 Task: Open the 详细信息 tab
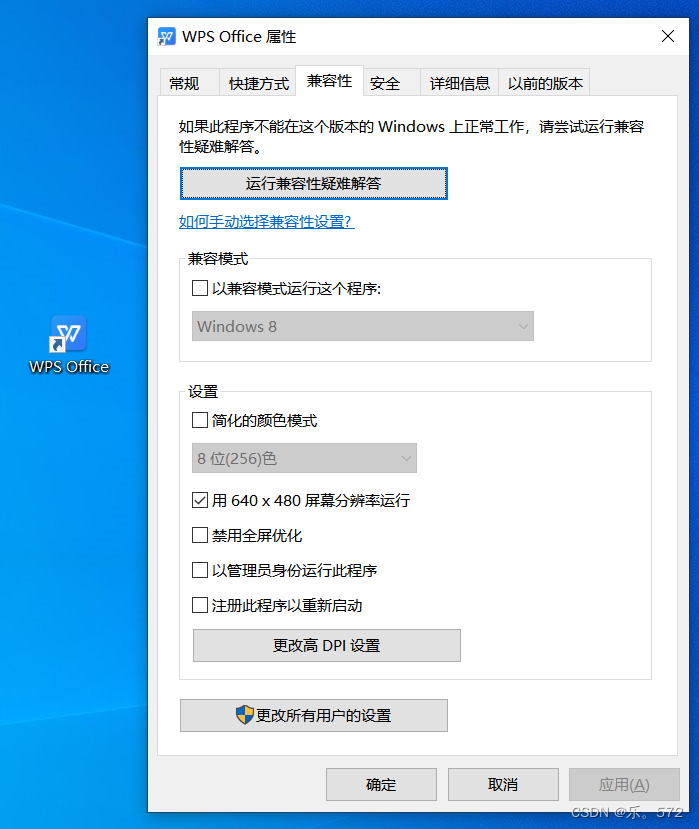[459, 83]
